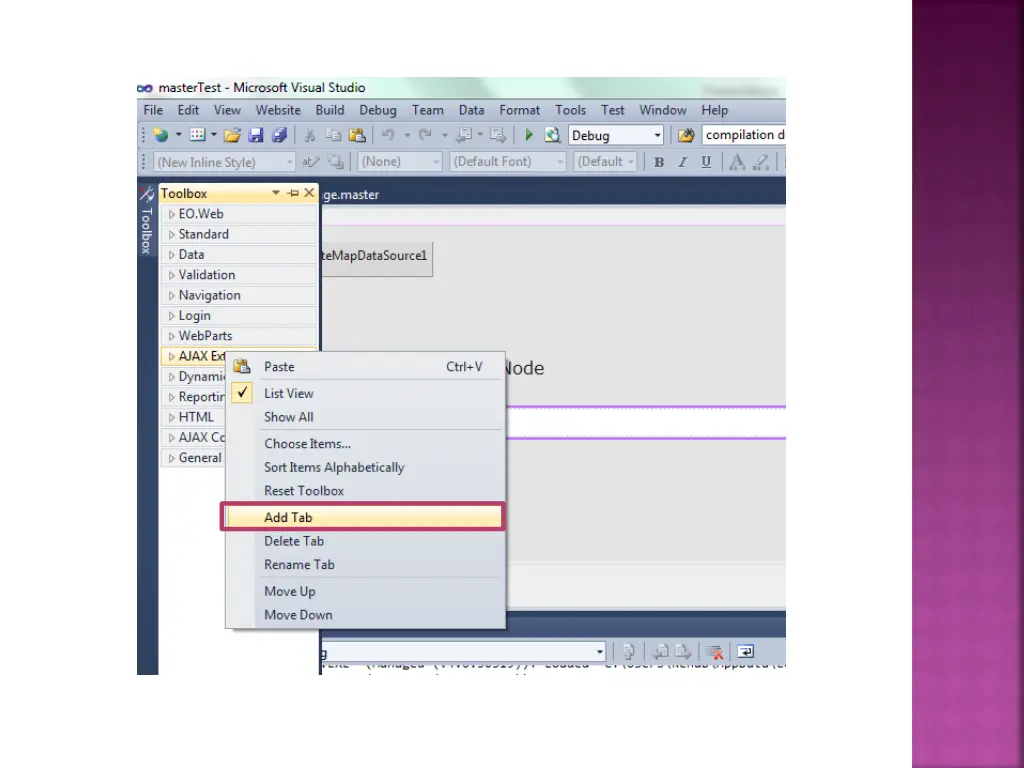Click the Toolbox wrench icon on the side strip

(x=146, y=194)
